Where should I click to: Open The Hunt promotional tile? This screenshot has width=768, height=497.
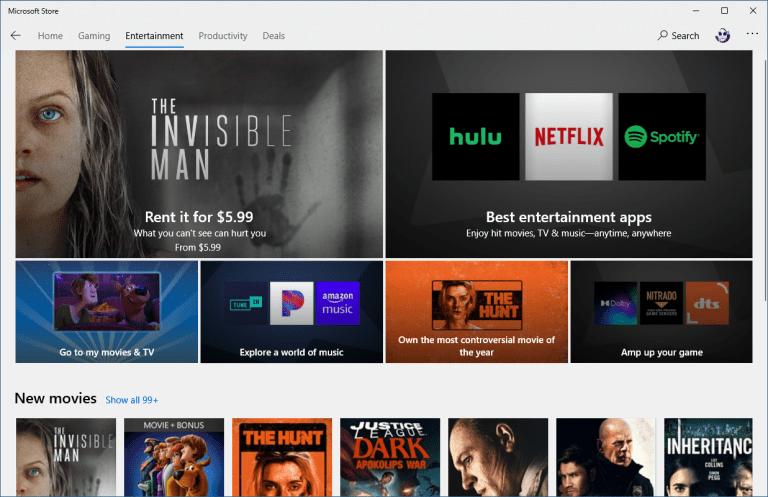pyautogui.click(x=477, y=311)
